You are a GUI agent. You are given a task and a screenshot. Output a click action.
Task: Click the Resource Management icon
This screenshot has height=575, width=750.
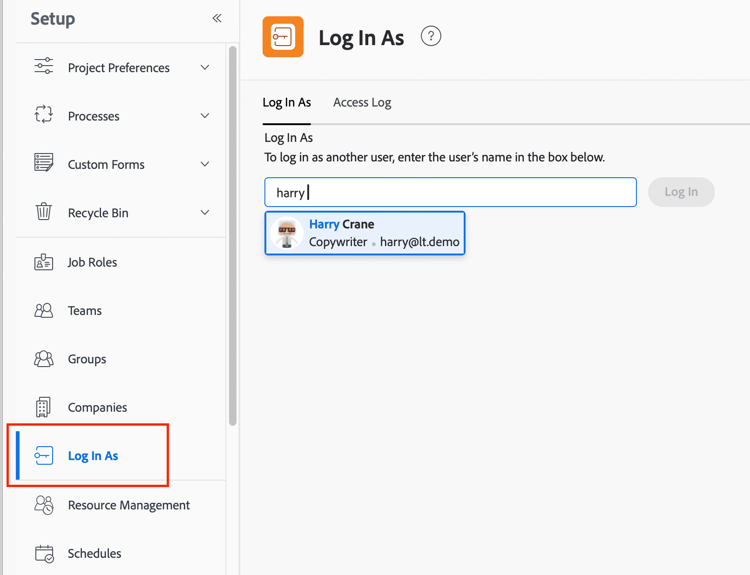pos(44,505)
